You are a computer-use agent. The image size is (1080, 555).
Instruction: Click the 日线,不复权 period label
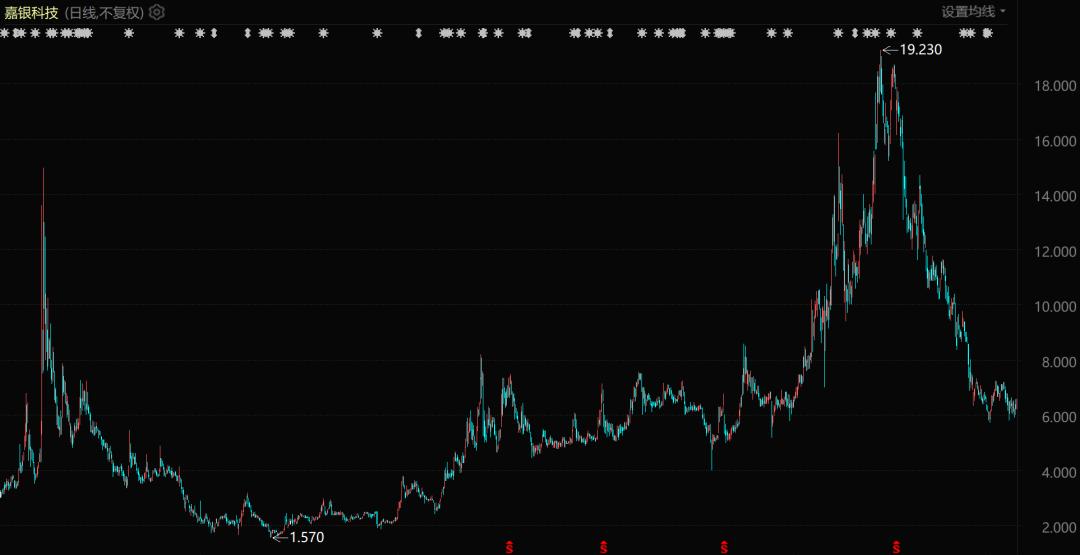click(x=105, y=12)
